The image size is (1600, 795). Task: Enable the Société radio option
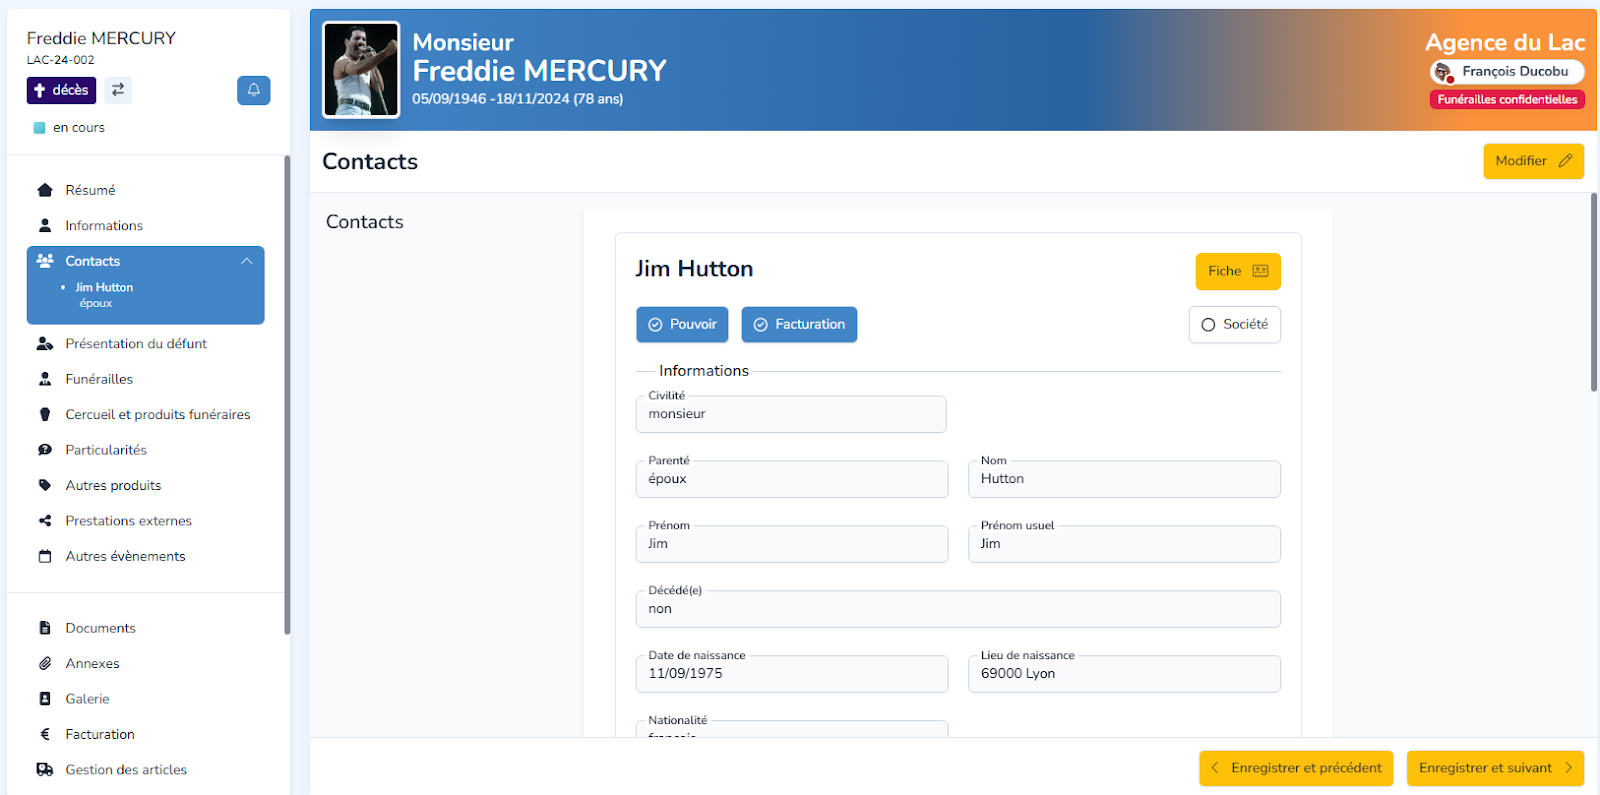[x=1234, y=324]
